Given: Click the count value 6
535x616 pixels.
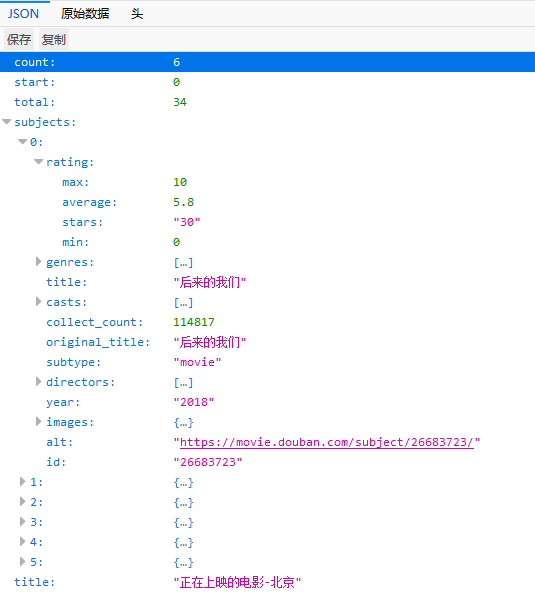Looking at the screenshot, I should tap(176, 62).
